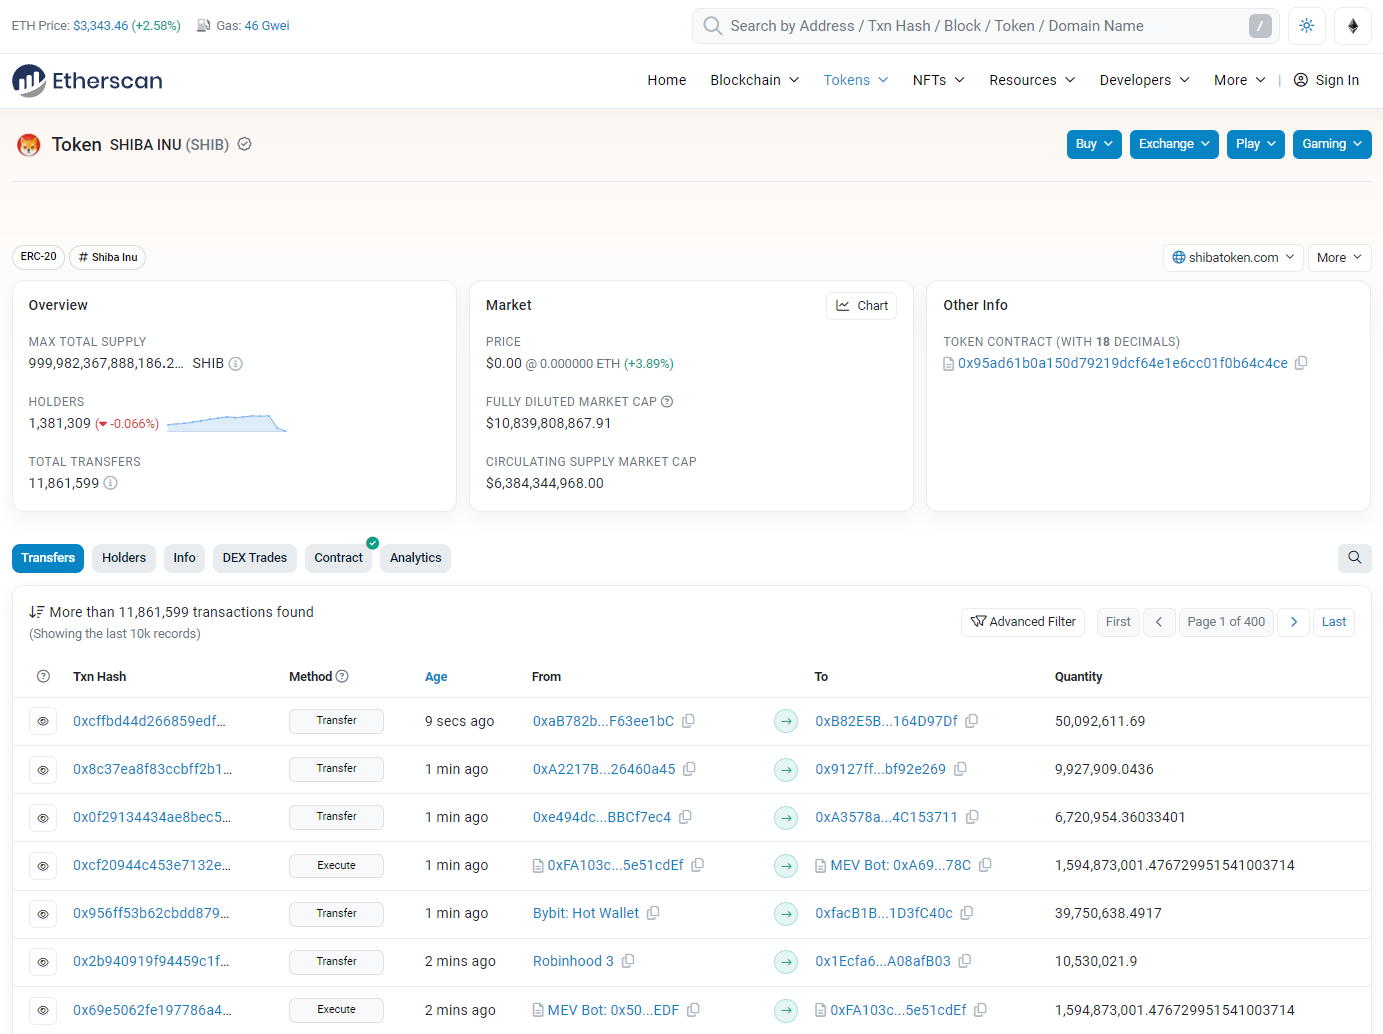Copy the To address 0xfacB1B...1D3fC40c
This screenshot has width=1383, height=1034.
(967, 913)
